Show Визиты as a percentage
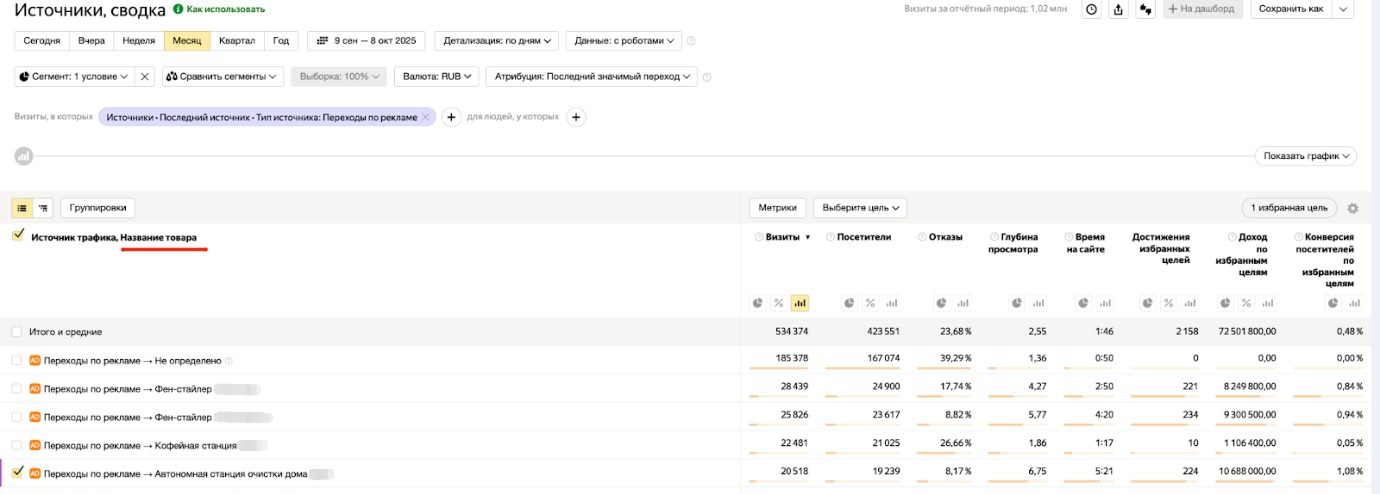 click(778, 303)
